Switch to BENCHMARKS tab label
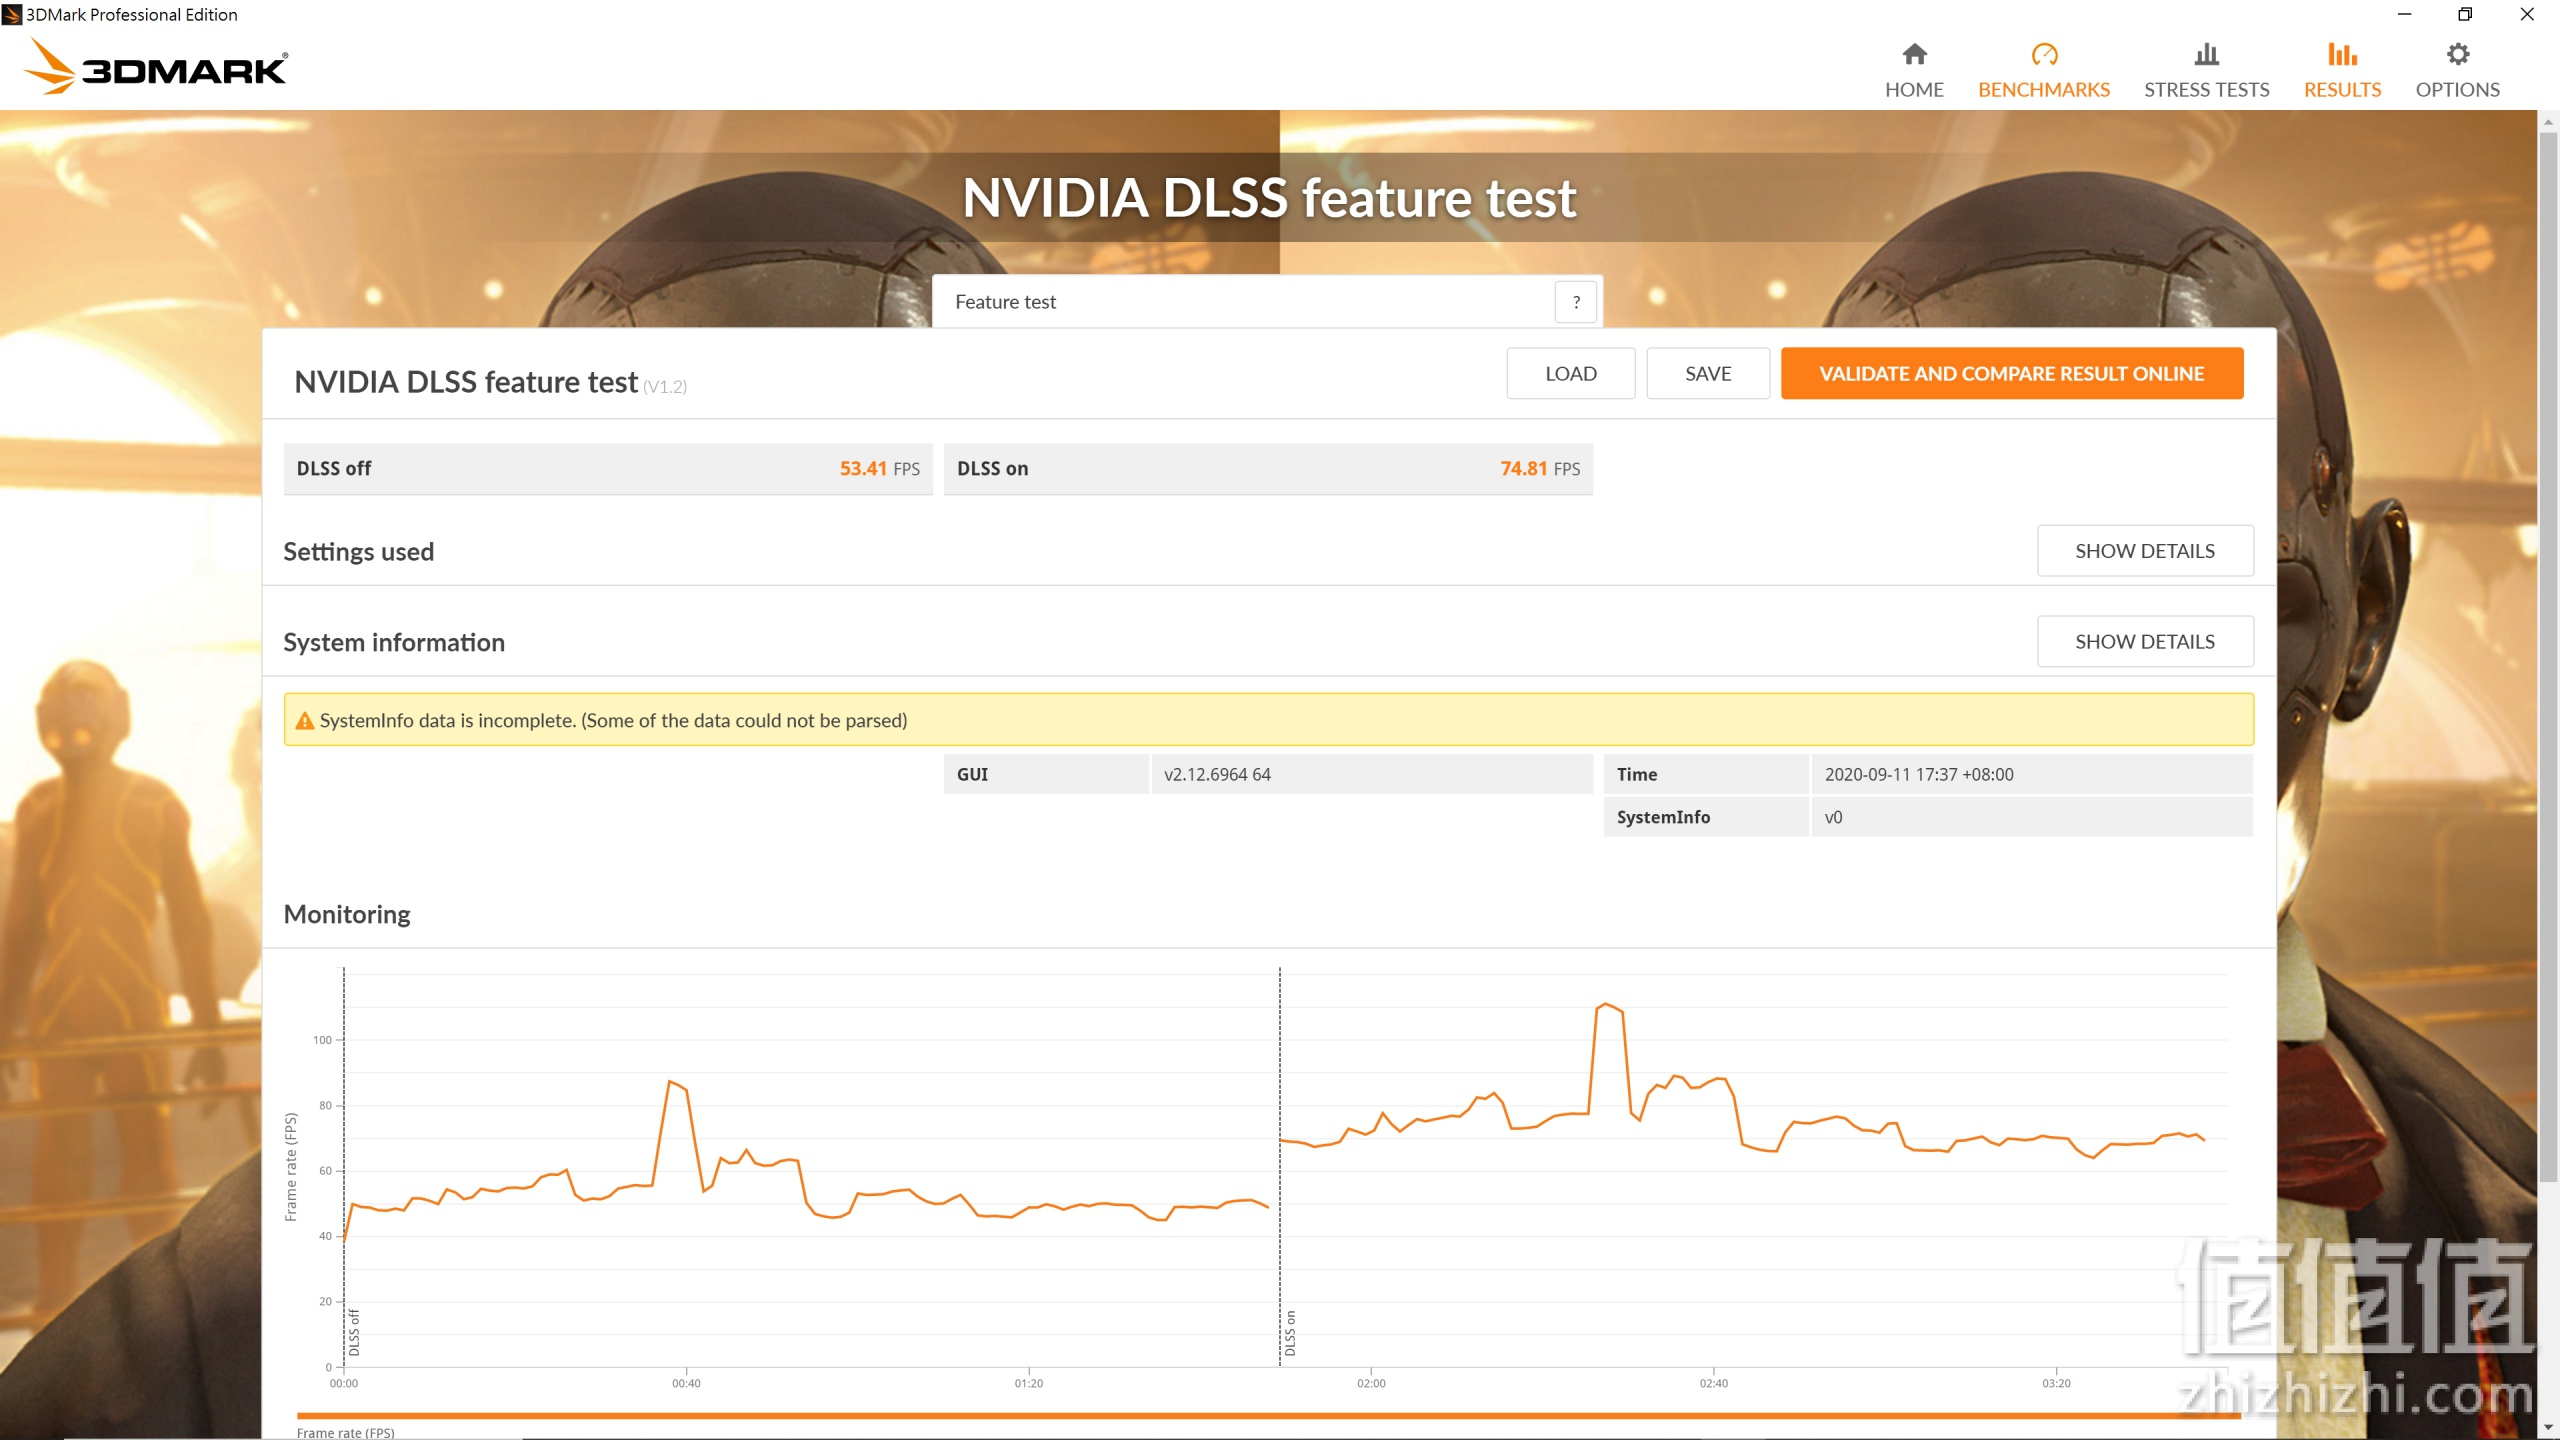 pyautogui.click(x=2044, y=89)
